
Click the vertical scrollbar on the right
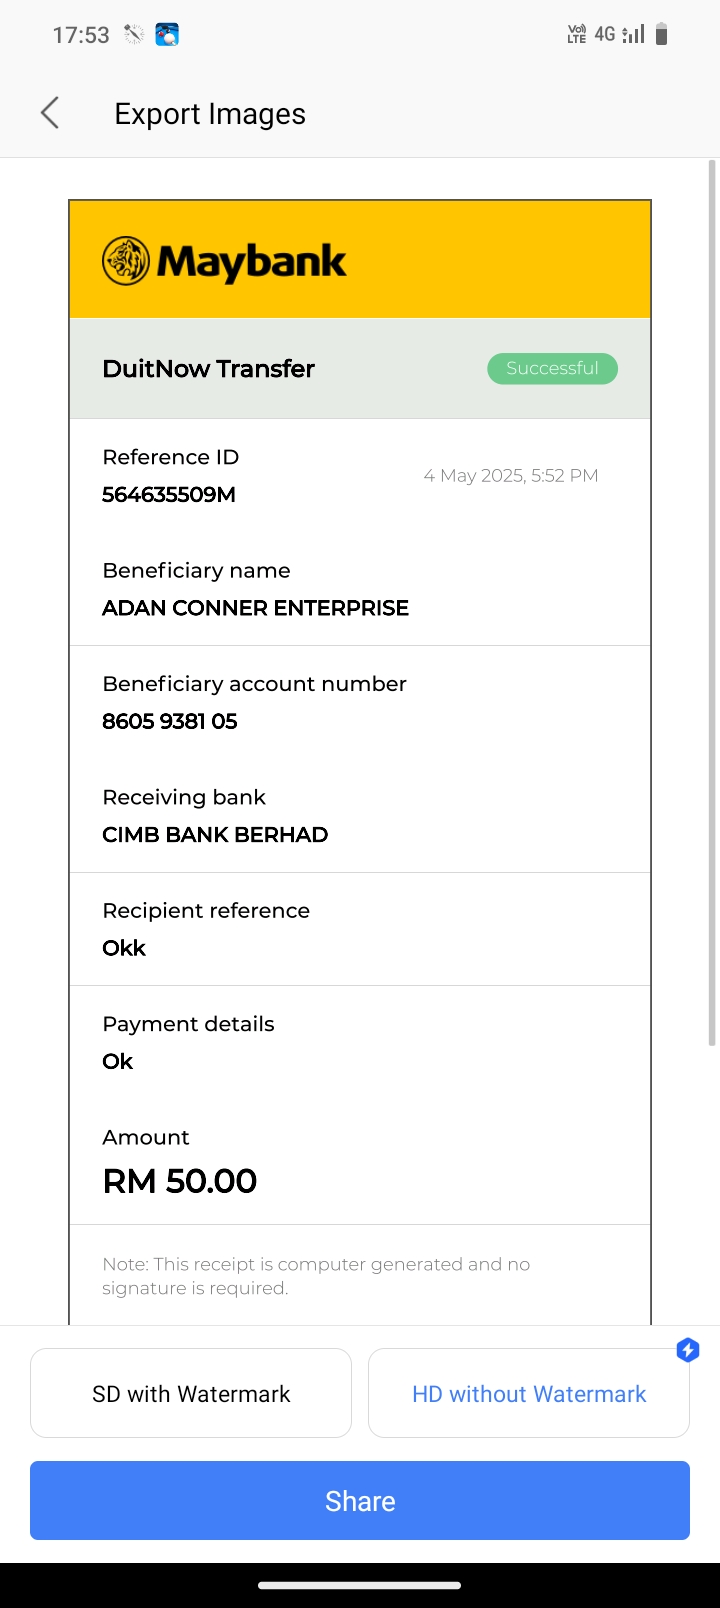pos(712,600)
